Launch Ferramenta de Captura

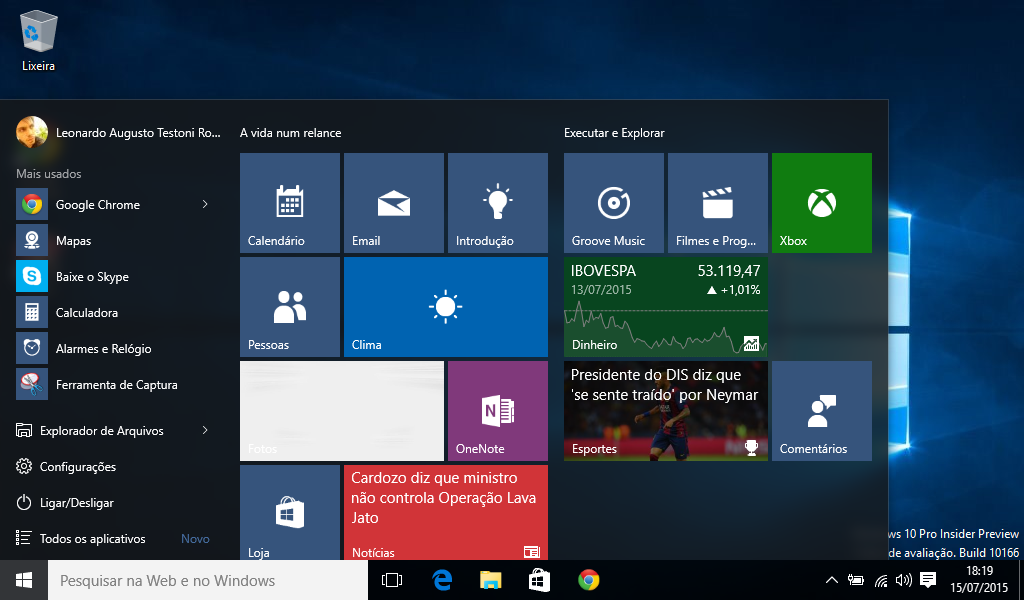118,385
